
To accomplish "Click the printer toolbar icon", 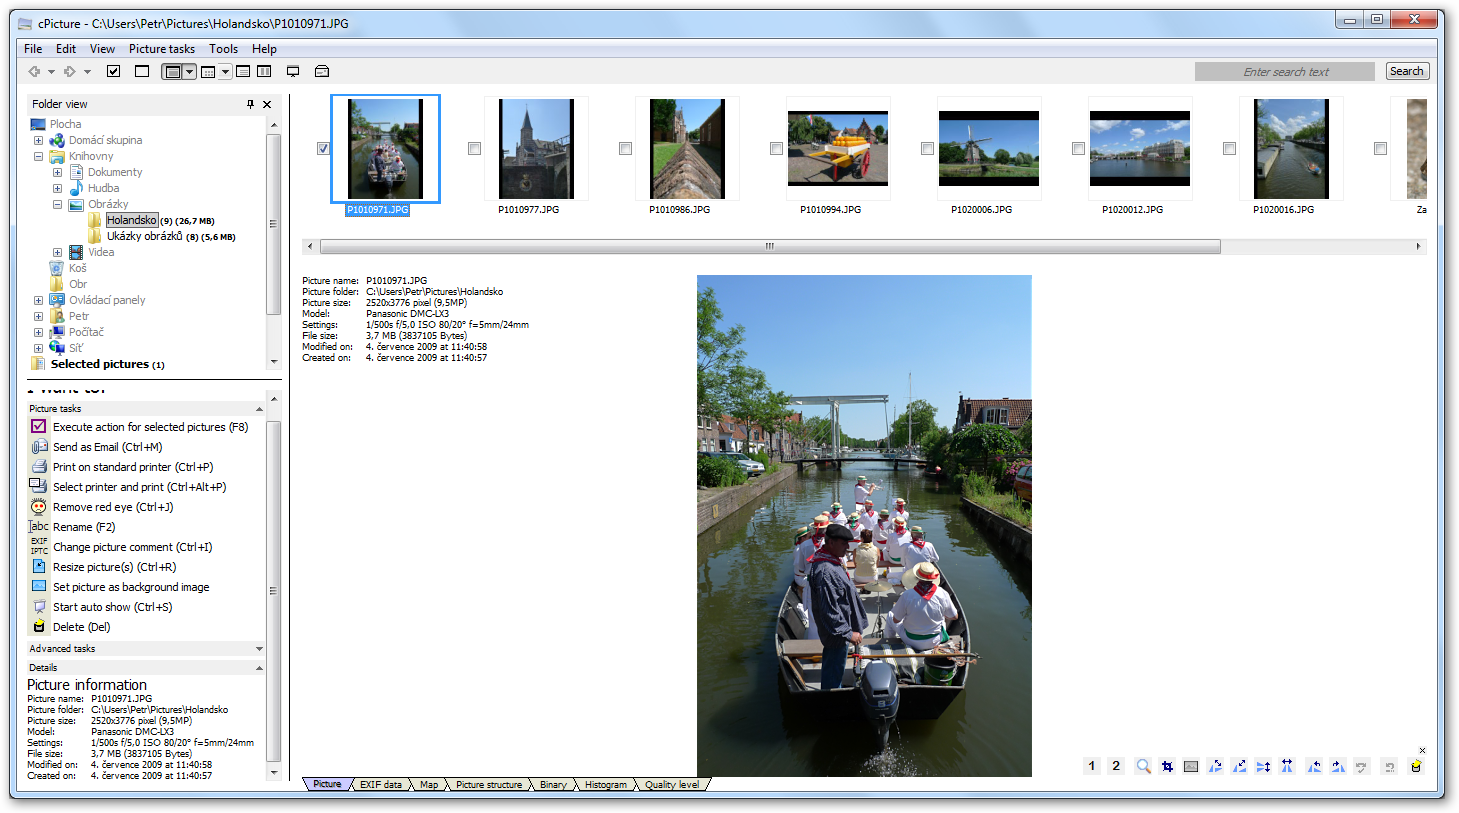I will pyautogui.click(x=322, y=71).
